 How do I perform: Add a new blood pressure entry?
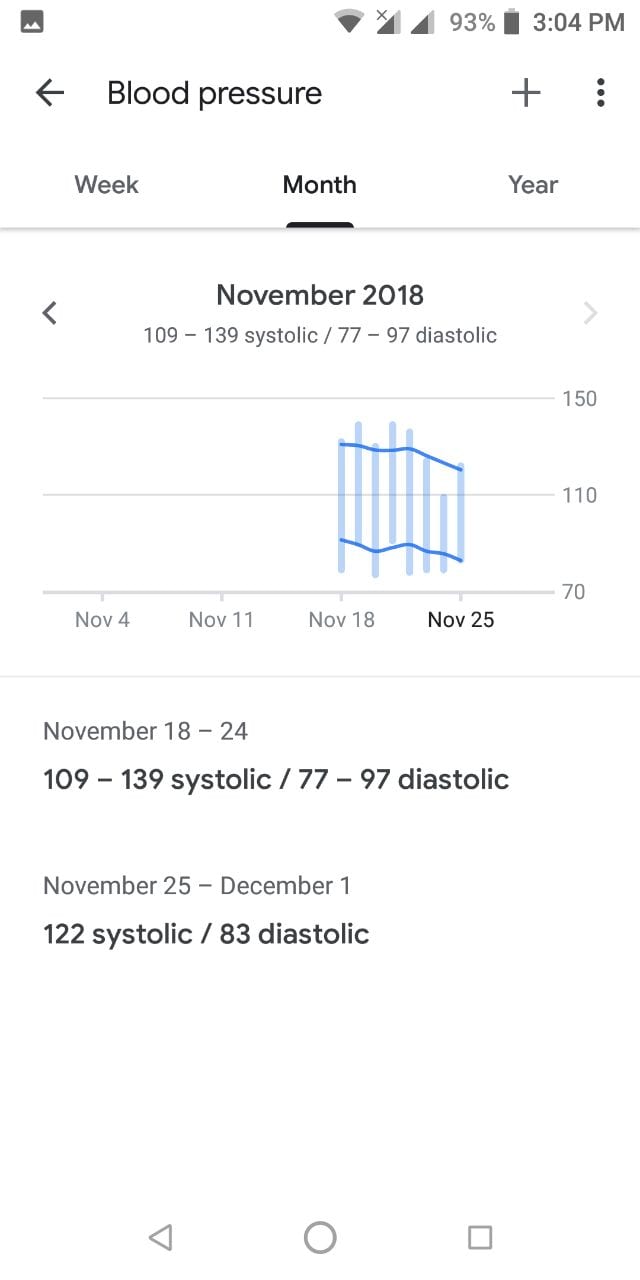(x=526, y=94)
